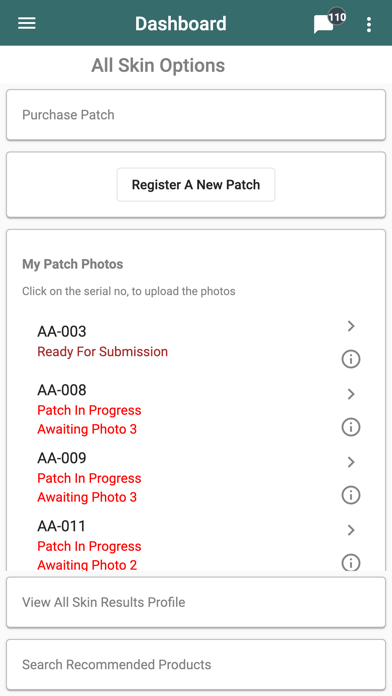Select serial number AA-011
Image resolution: width=392 pixels, height=696 pixels.
click(61, 526)
